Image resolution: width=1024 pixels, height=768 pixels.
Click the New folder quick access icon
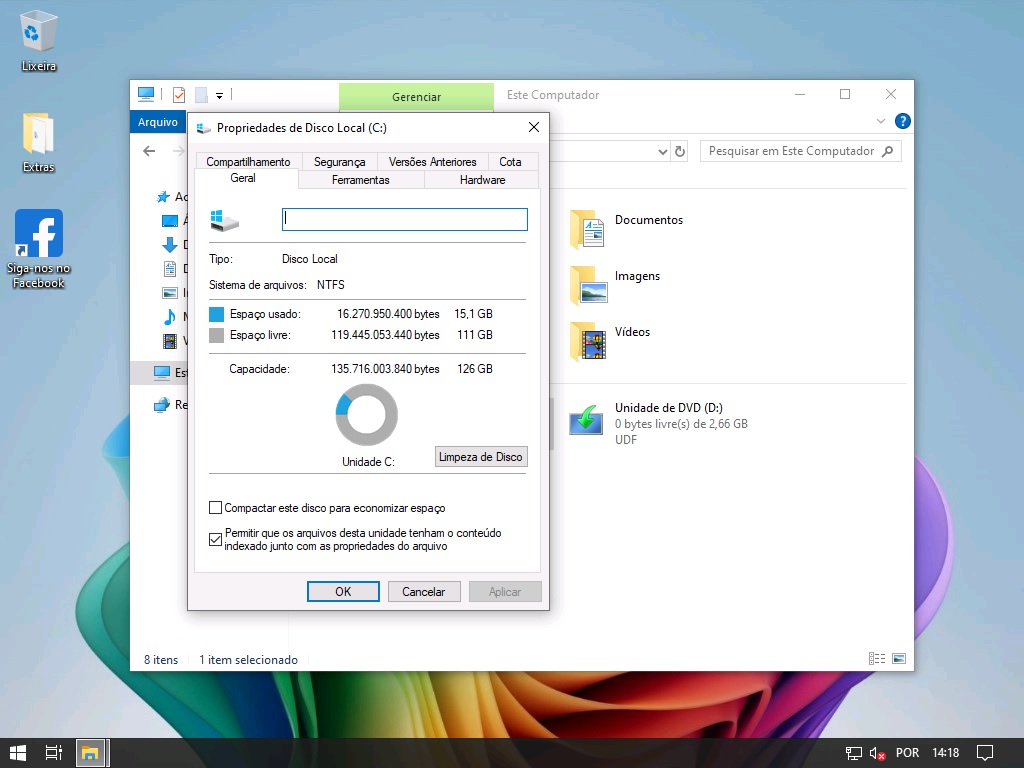click(201, 95)
